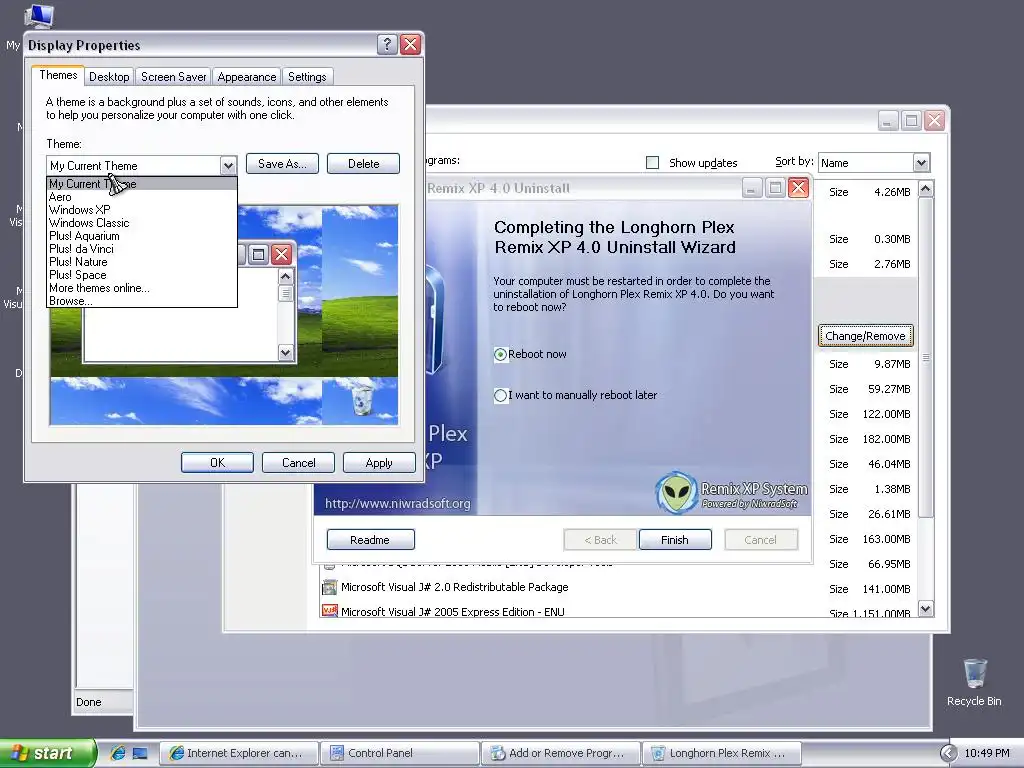
Task: Go to the Appearance tab
Action: coord(246,76)
